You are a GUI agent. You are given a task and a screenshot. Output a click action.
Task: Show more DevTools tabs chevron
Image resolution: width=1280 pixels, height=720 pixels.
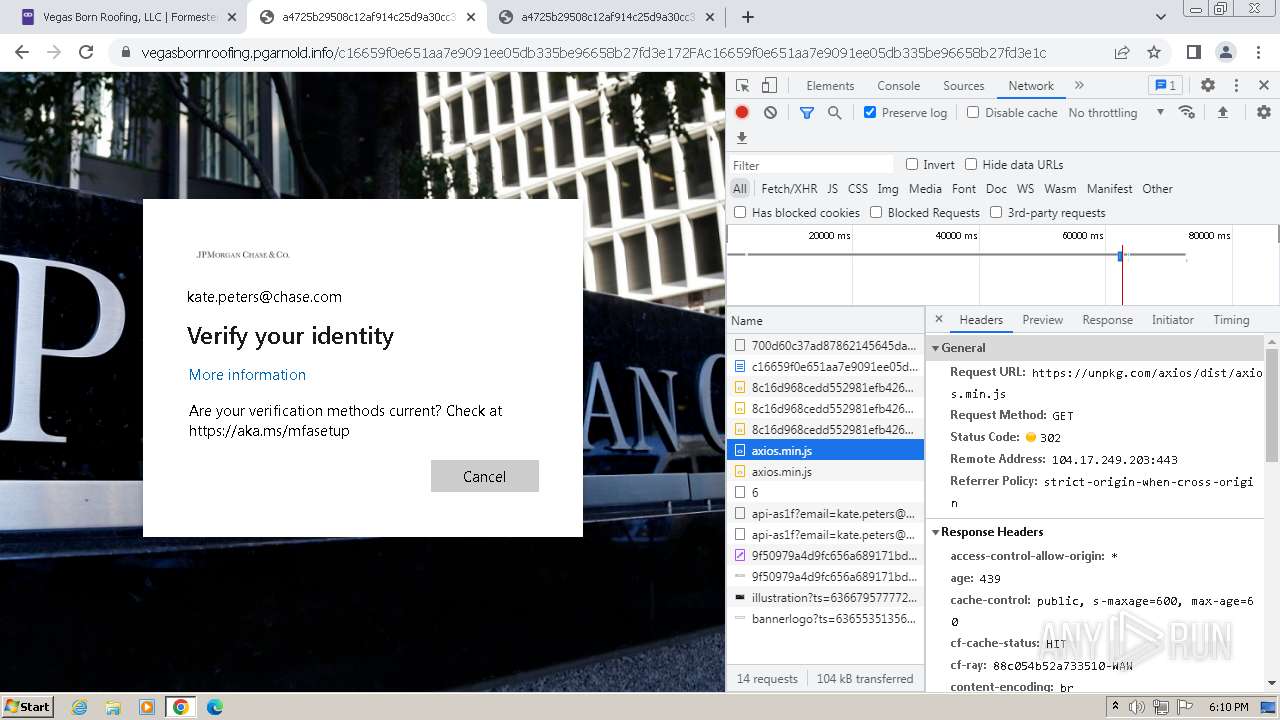[1079, 86]
